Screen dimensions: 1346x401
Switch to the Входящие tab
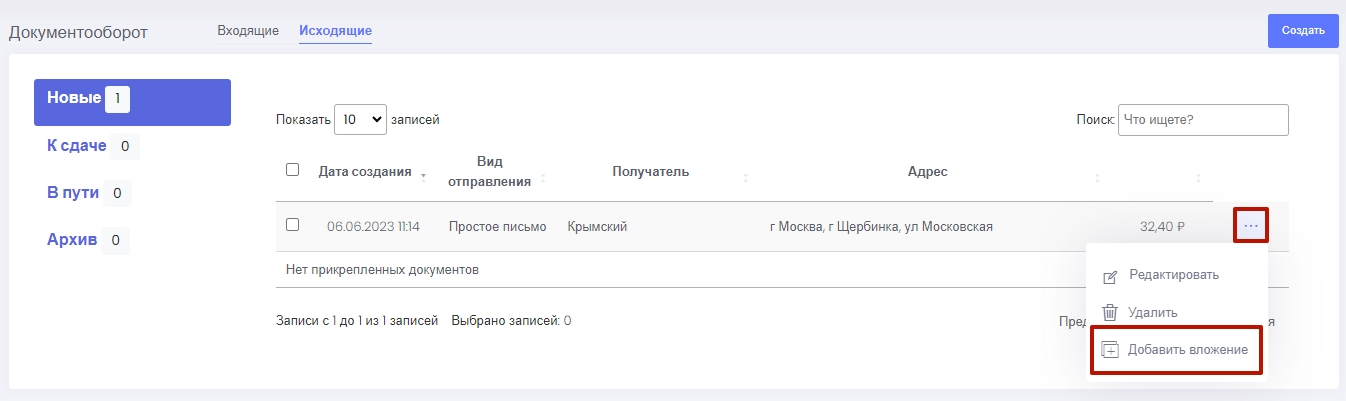(248, 31)
